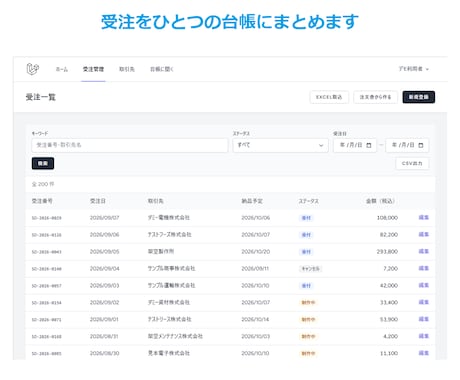
Task: Open 編集 for the 53,900 order row
Action: click(x=424, y=319)
